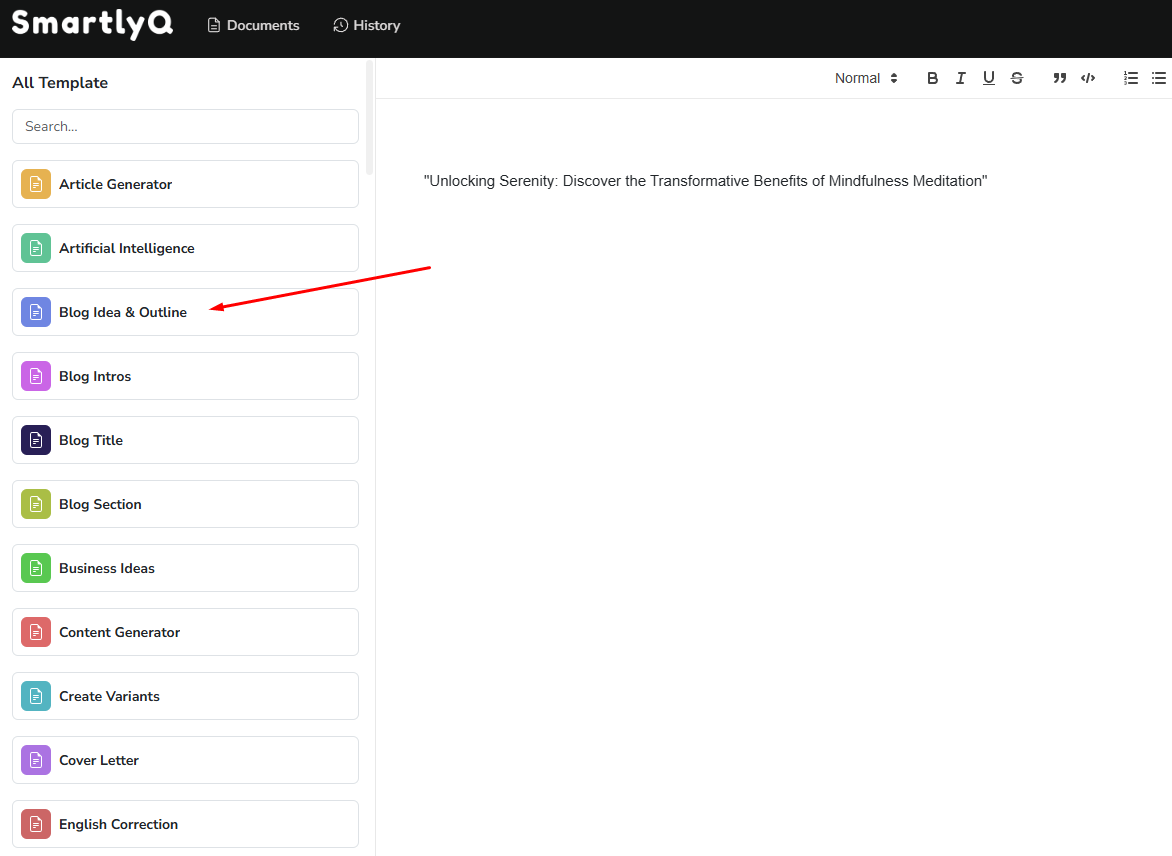Click the Blog Title dark navy icon
The width and height of the screenshot is (1172, 856).
[36, 440]
